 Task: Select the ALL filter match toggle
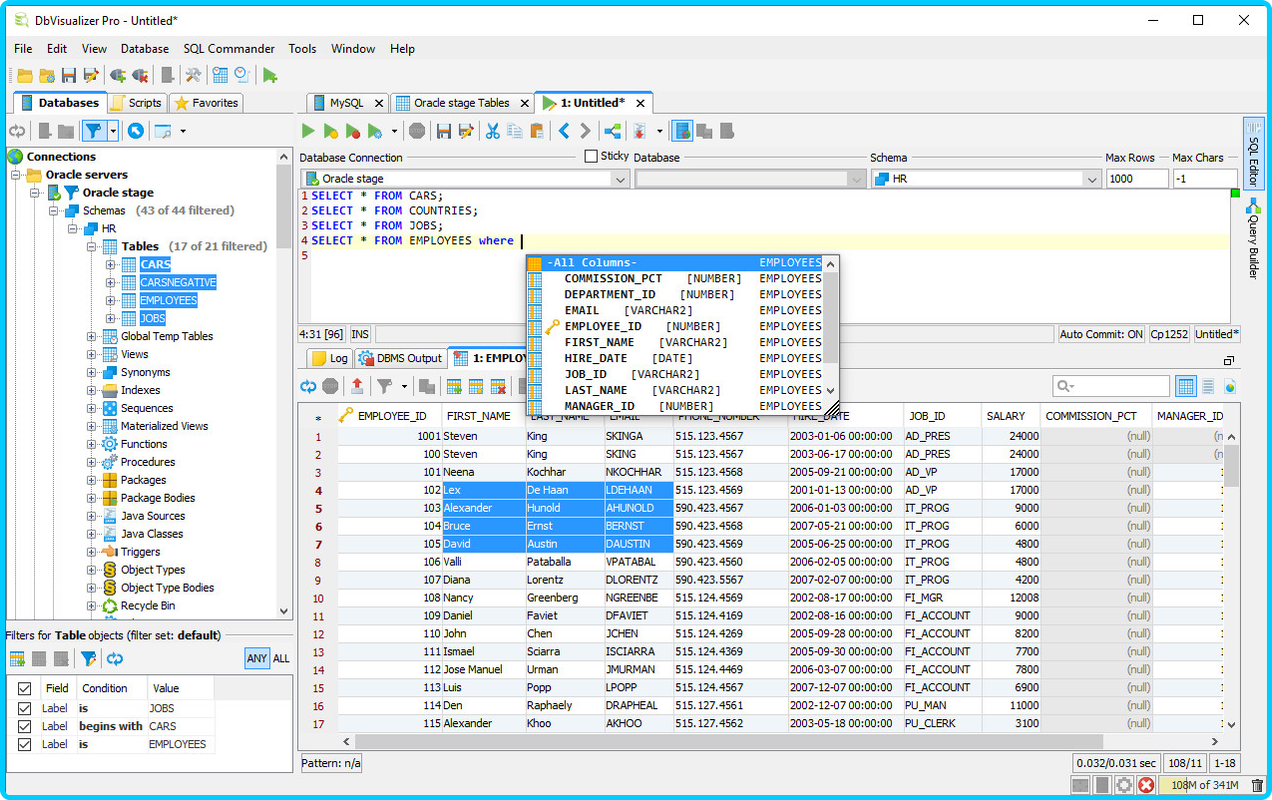click(x=281, y=658)
